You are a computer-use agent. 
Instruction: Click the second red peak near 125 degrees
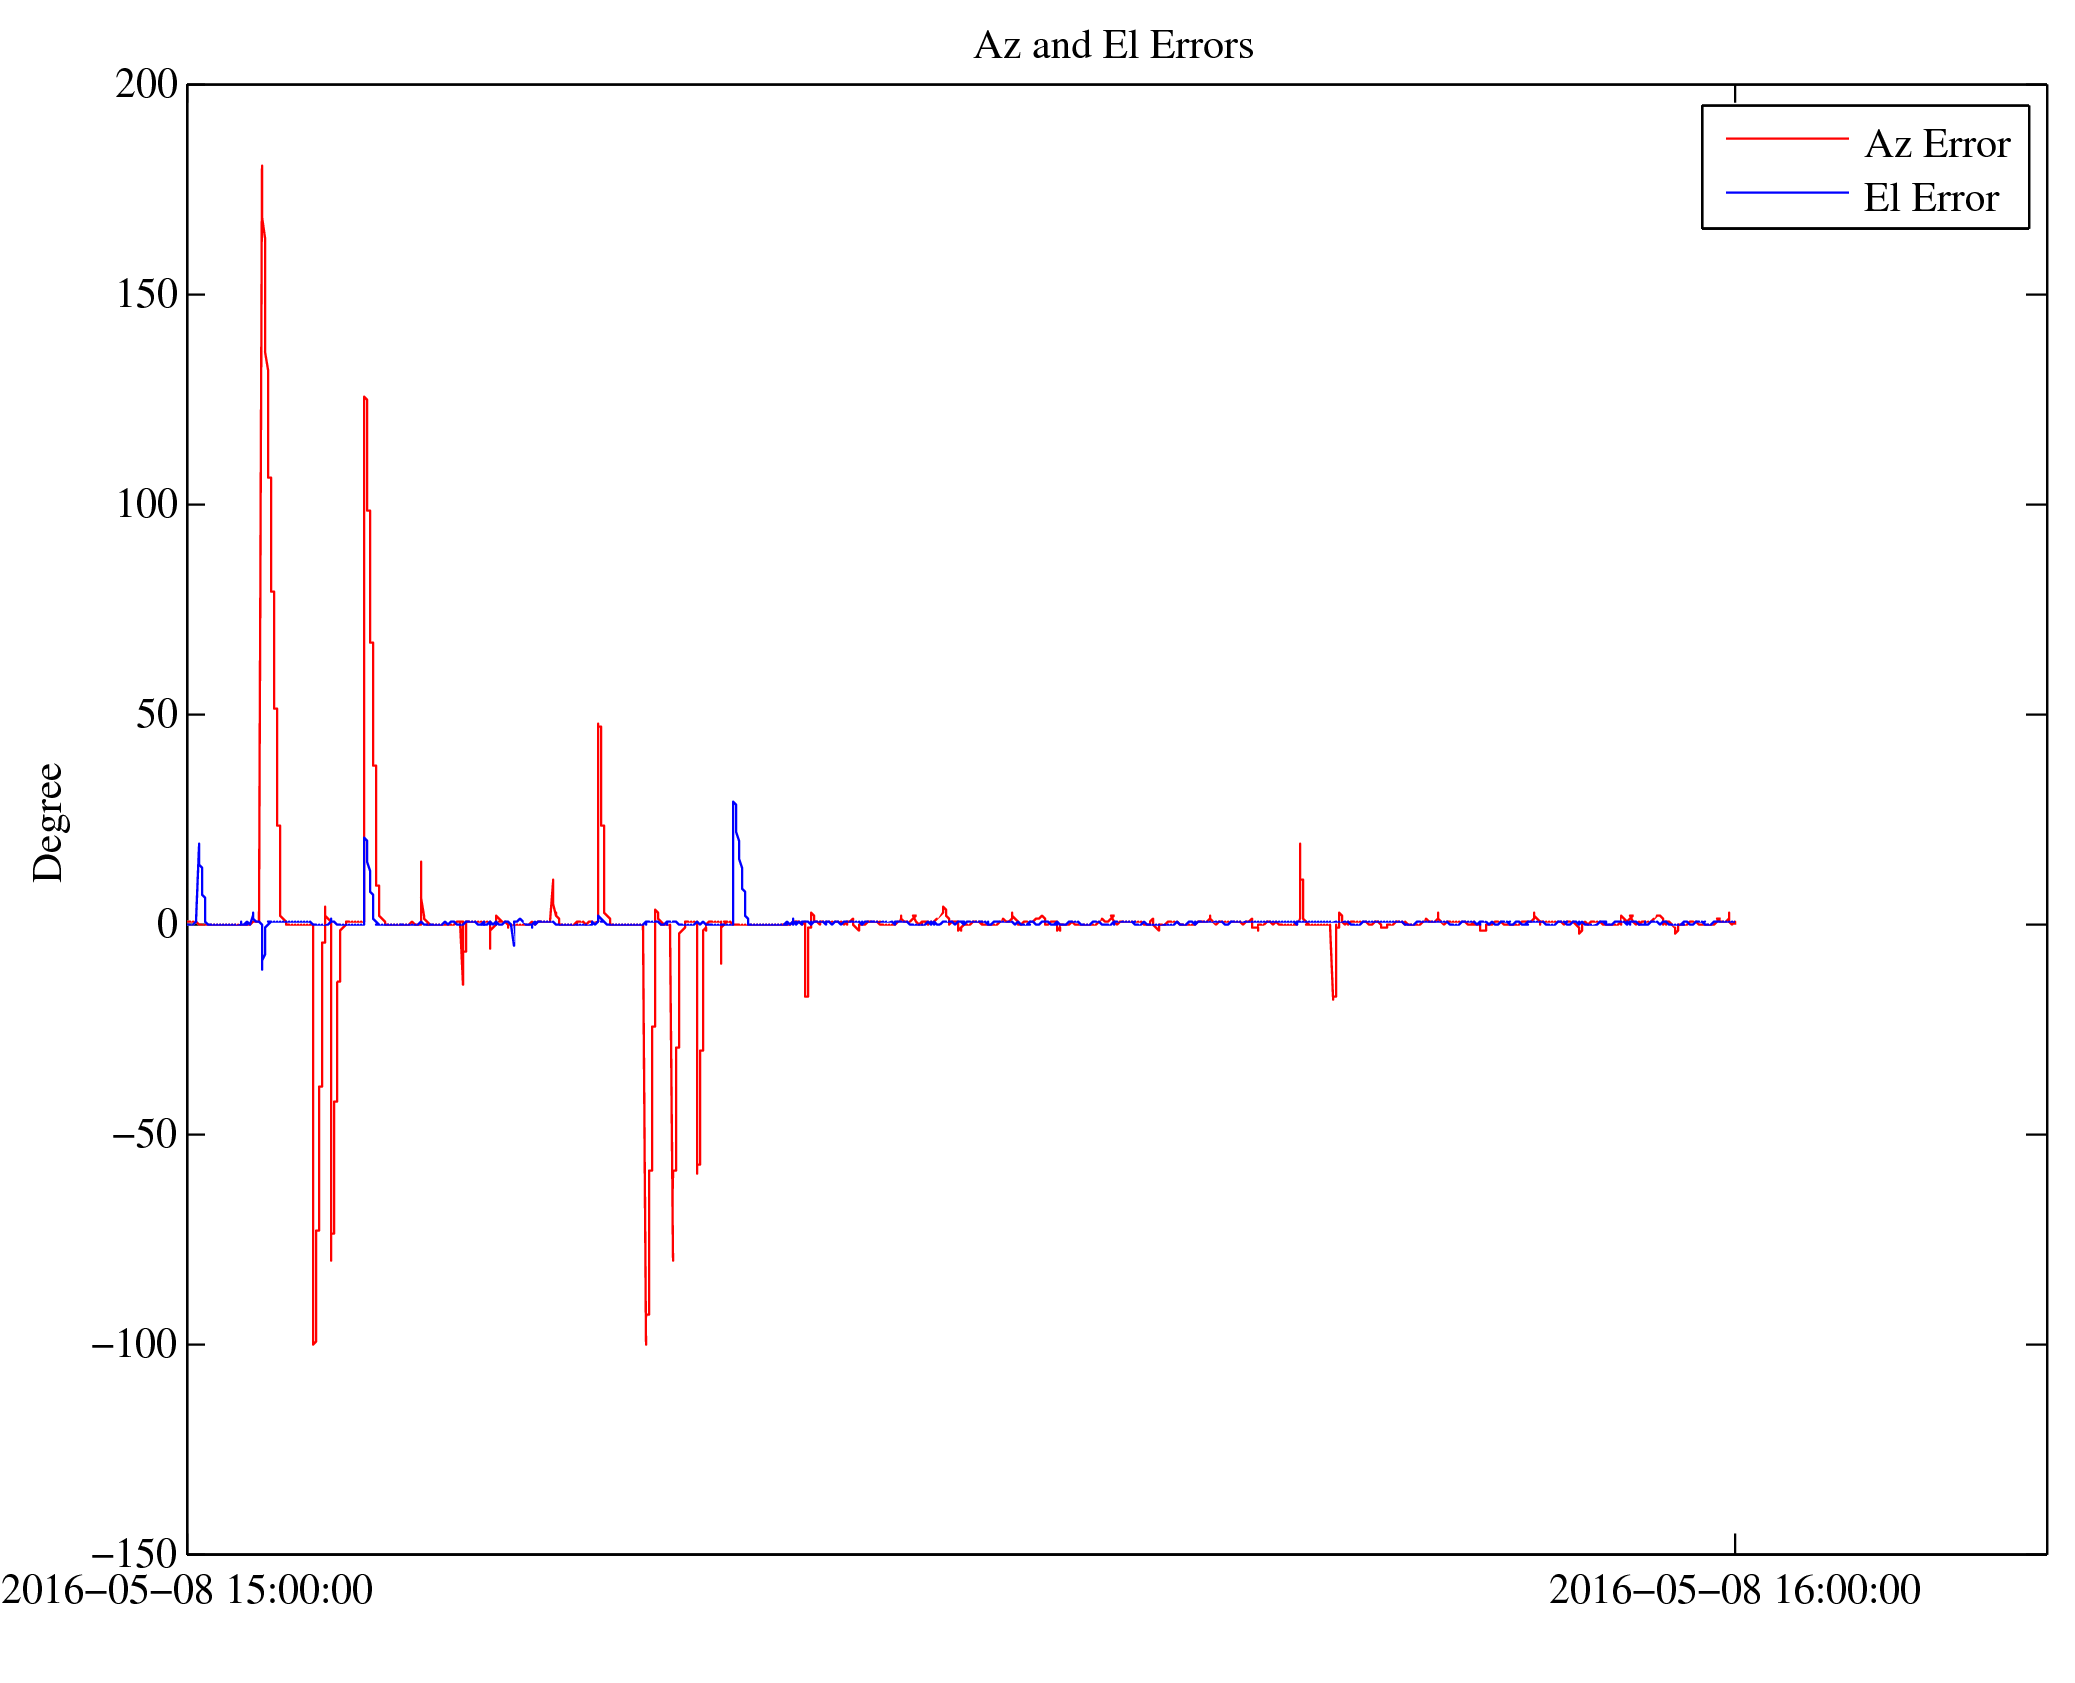point(365,400)
